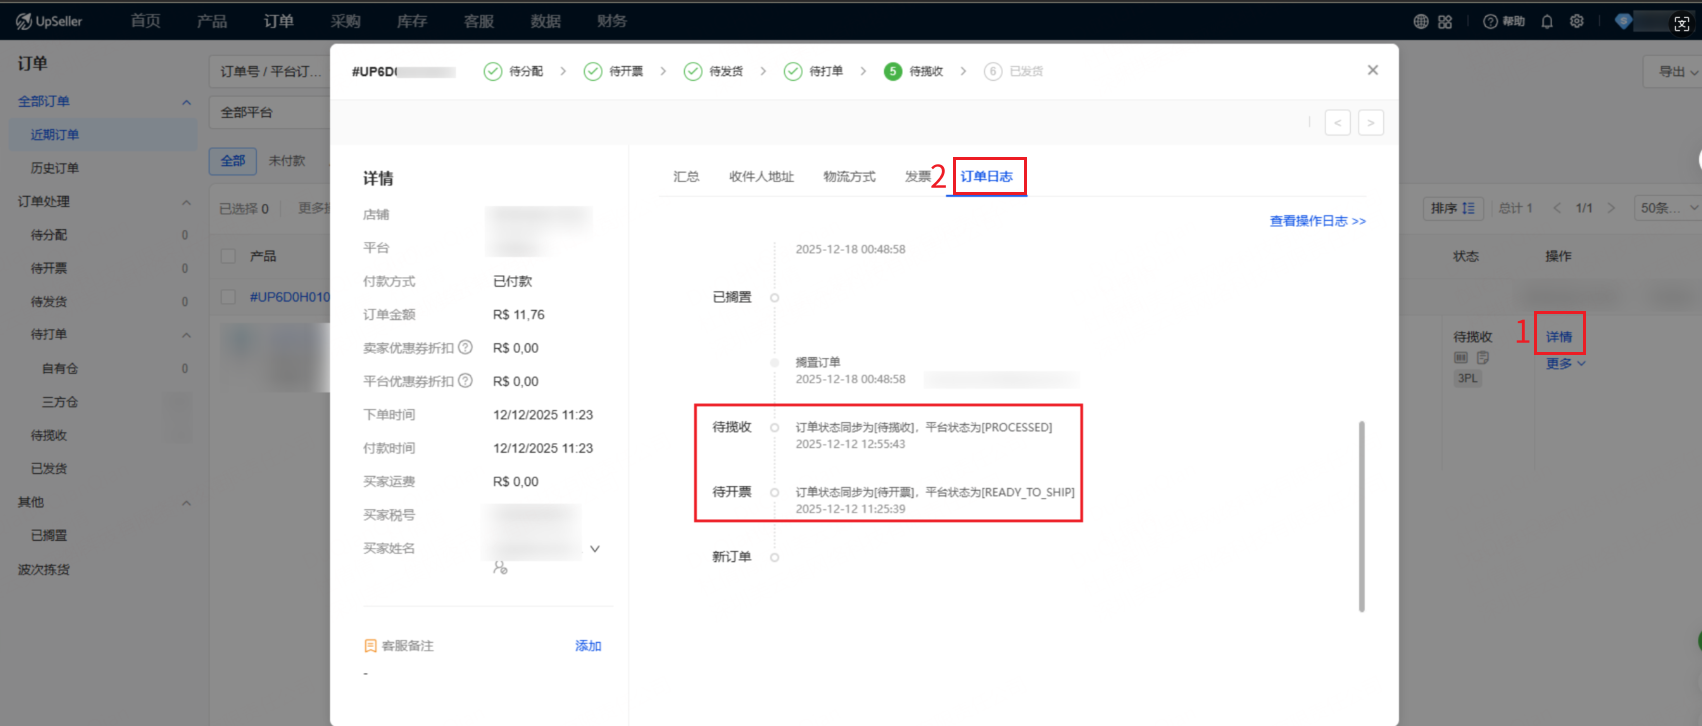The height and width of the screenshot is (726, 1702).
Task: Tick the checkbox for order #UP6D0H010
Action: click(228, 297)
